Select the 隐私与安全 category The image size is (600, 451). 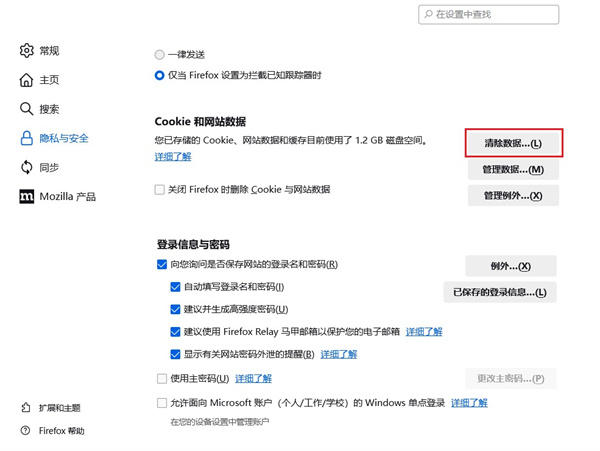[64, 138]
